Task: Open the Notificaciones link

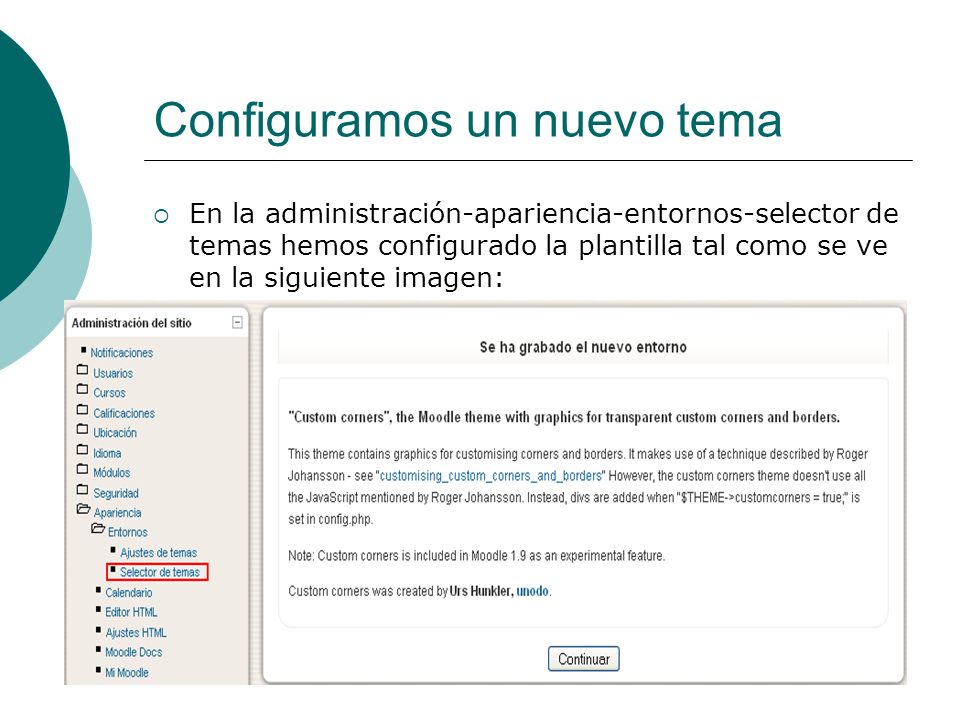Action: coord(121,353)
